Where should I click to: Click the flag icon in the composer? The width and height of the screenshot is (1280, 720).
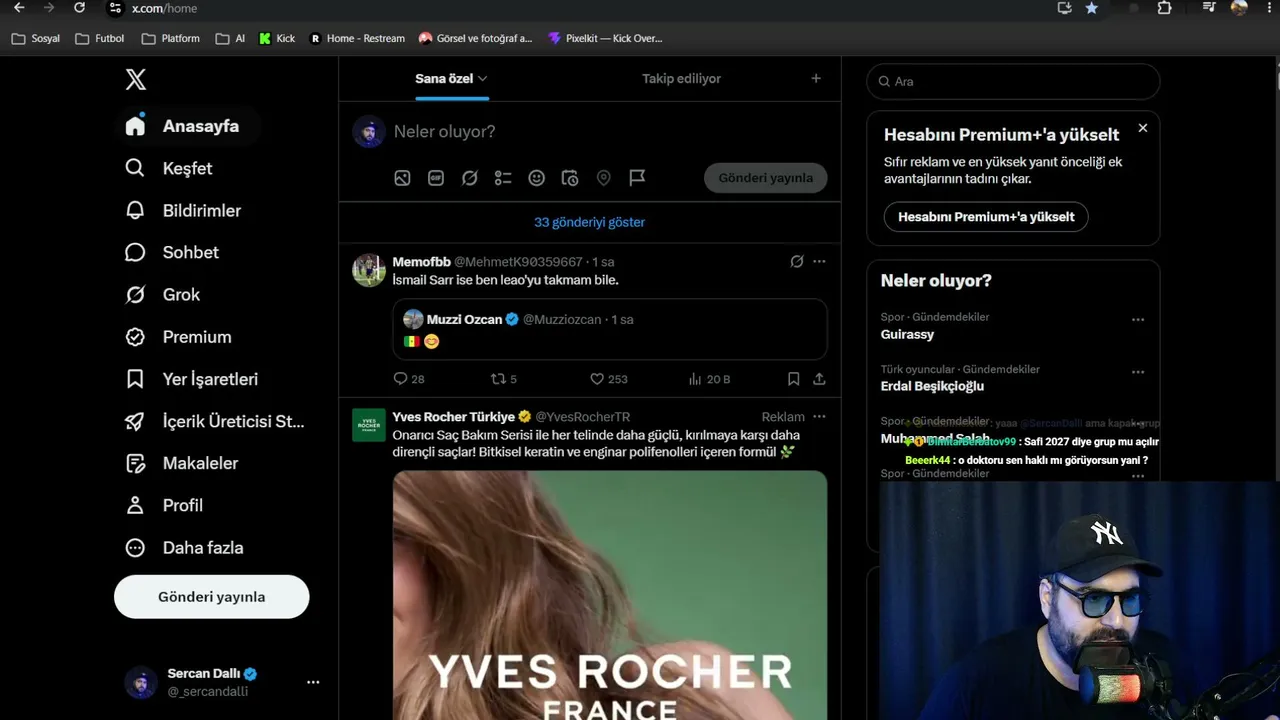[x=637, y=178]
